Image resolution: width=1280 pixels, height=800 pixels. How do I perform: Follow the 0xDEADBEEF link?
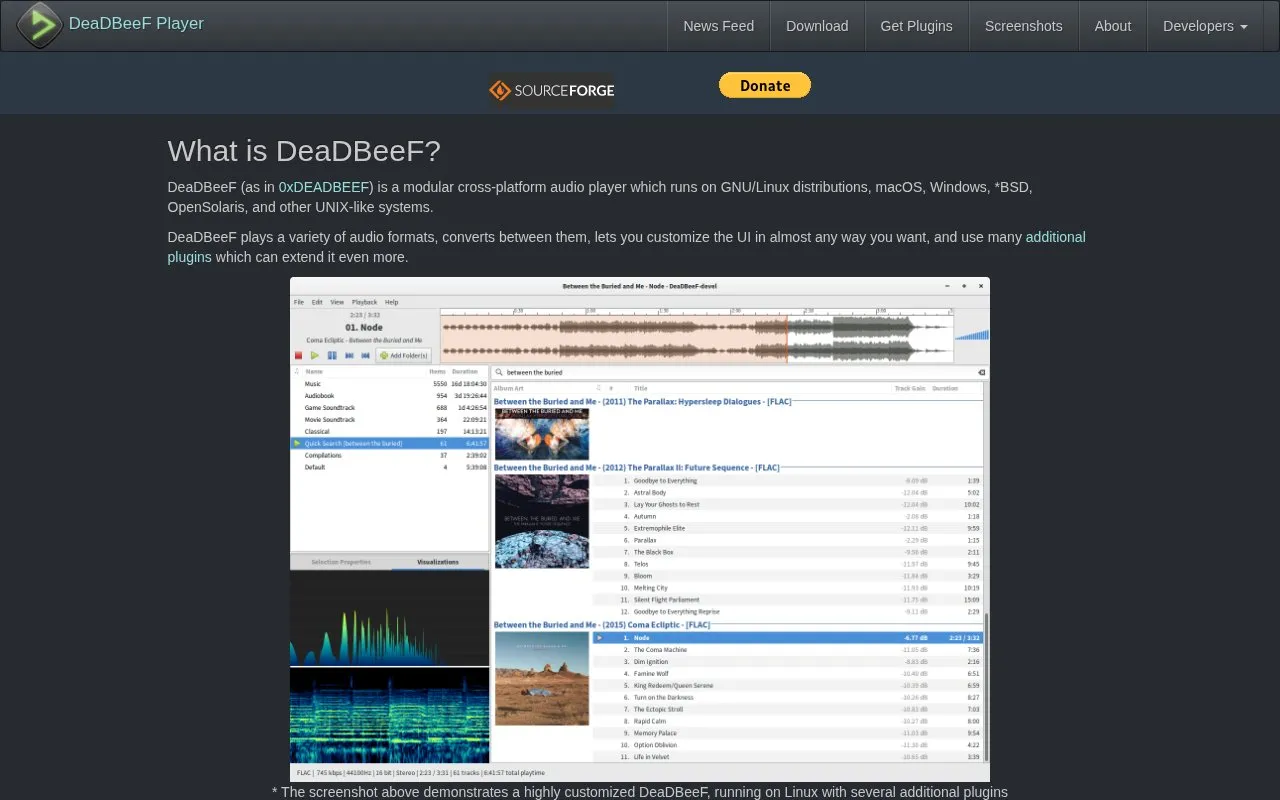click(325, 187)
